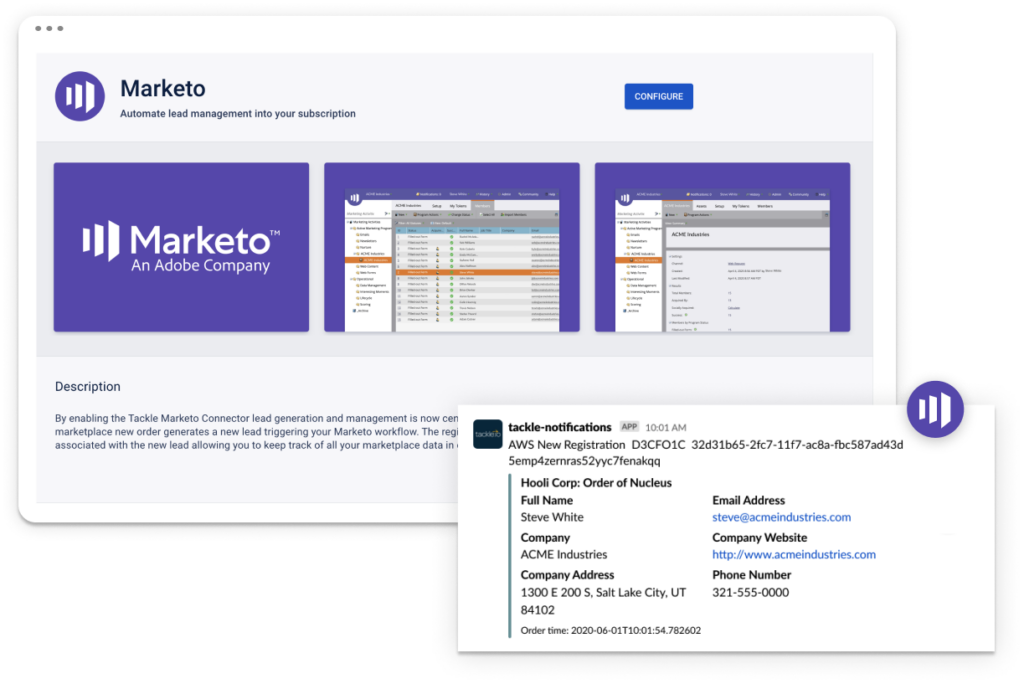
Task: Click the 10:01 AM message timestamp
Action: pos(665,427)
